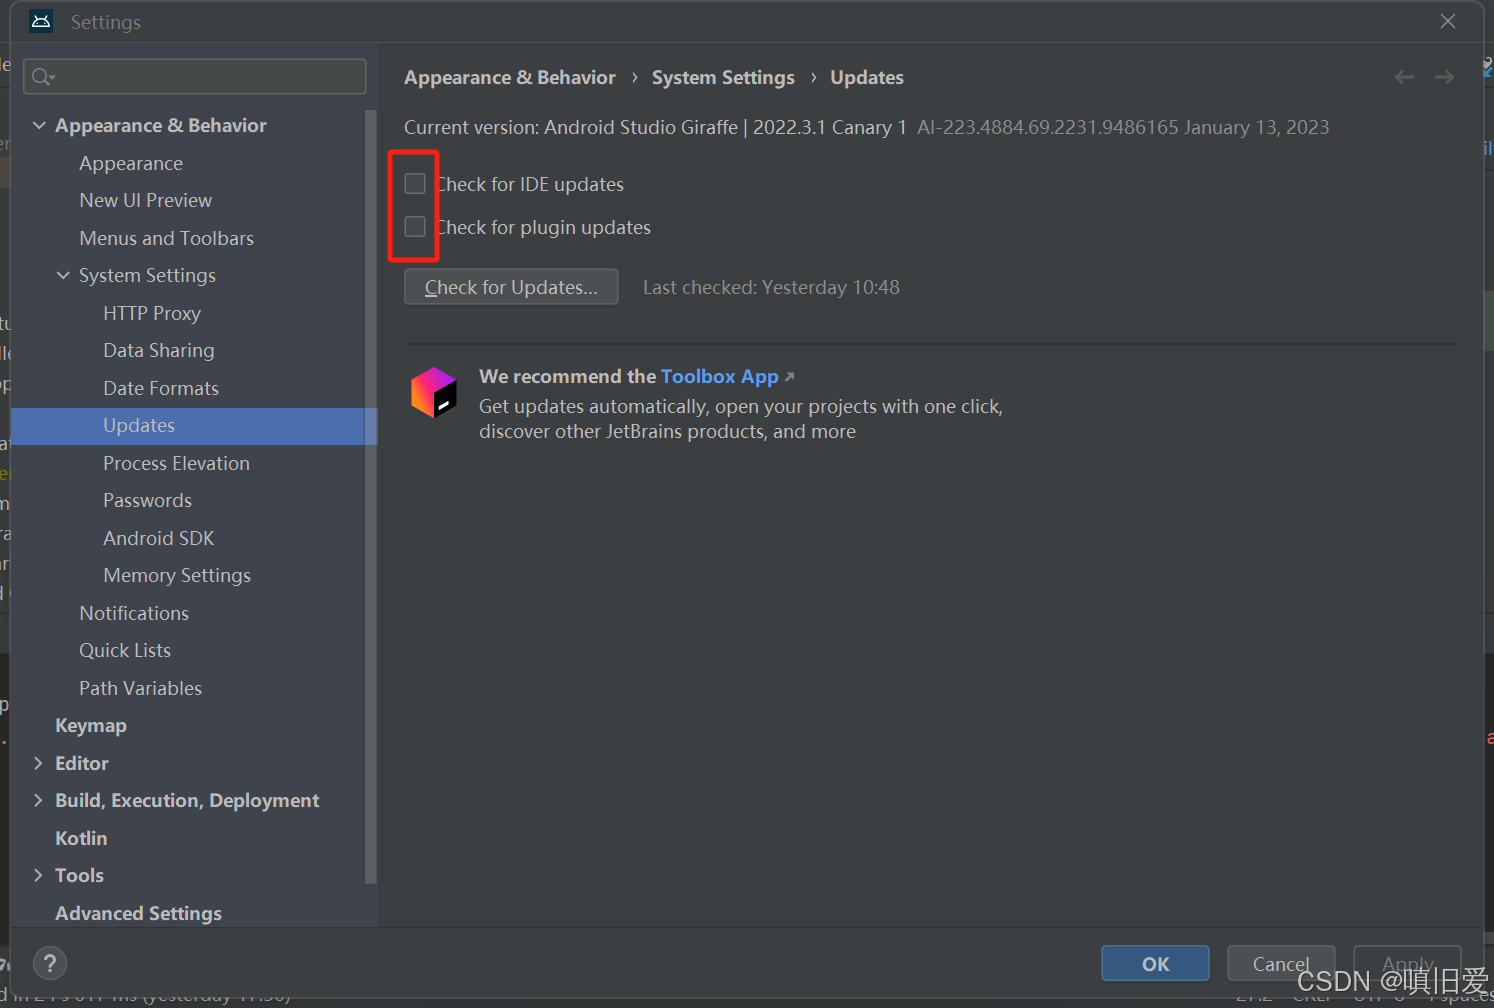
Task: Click the JetBrains Toolbox App icon
Action: point(434,393)
